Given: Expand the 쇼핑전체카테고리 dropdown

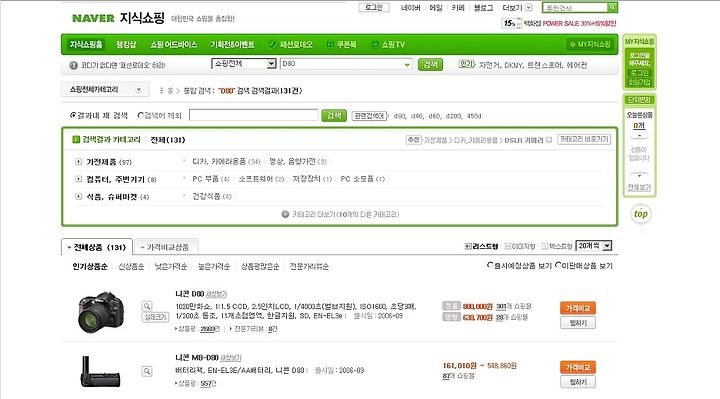Looking at the screenshot, I should [105, 90].
